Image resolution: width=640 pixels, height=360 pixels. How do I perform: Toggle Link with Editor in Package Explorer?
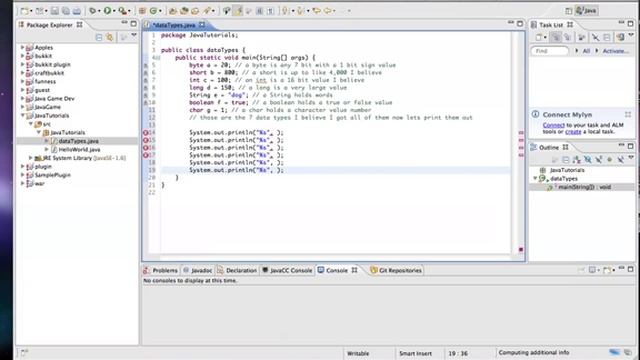coord(110,38)
